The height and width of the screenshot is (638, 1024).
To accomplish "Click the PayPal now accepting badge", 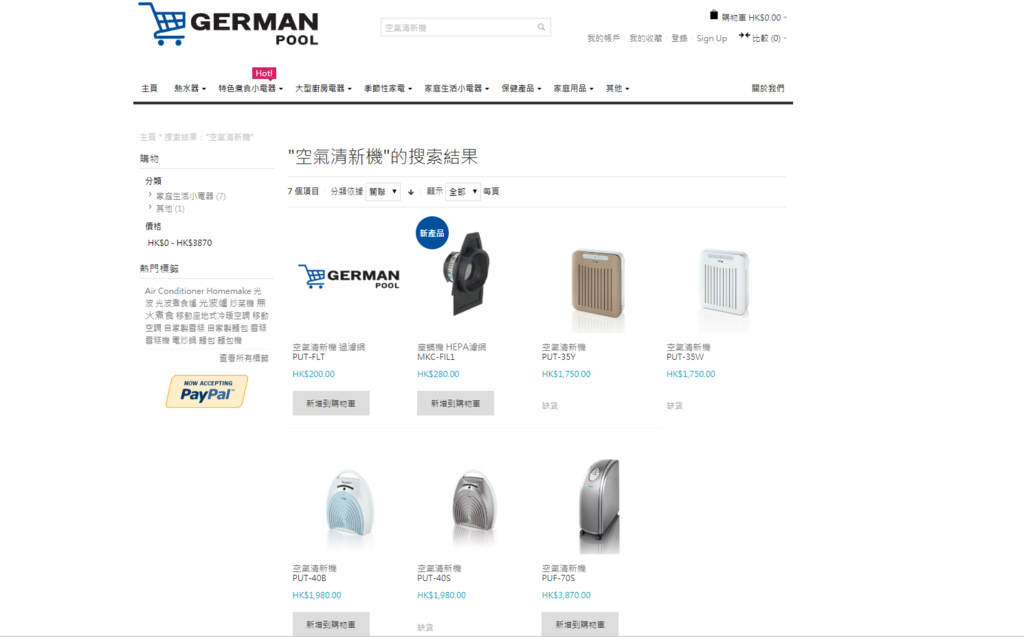I will coord(207,391).
